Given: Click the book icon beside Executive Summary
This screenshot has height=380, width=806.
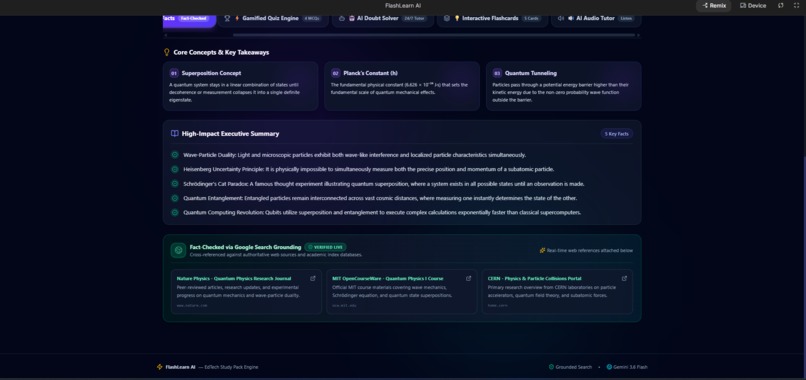Looking at the screenshot, I should pyautogui.click(x=175, y=134).
